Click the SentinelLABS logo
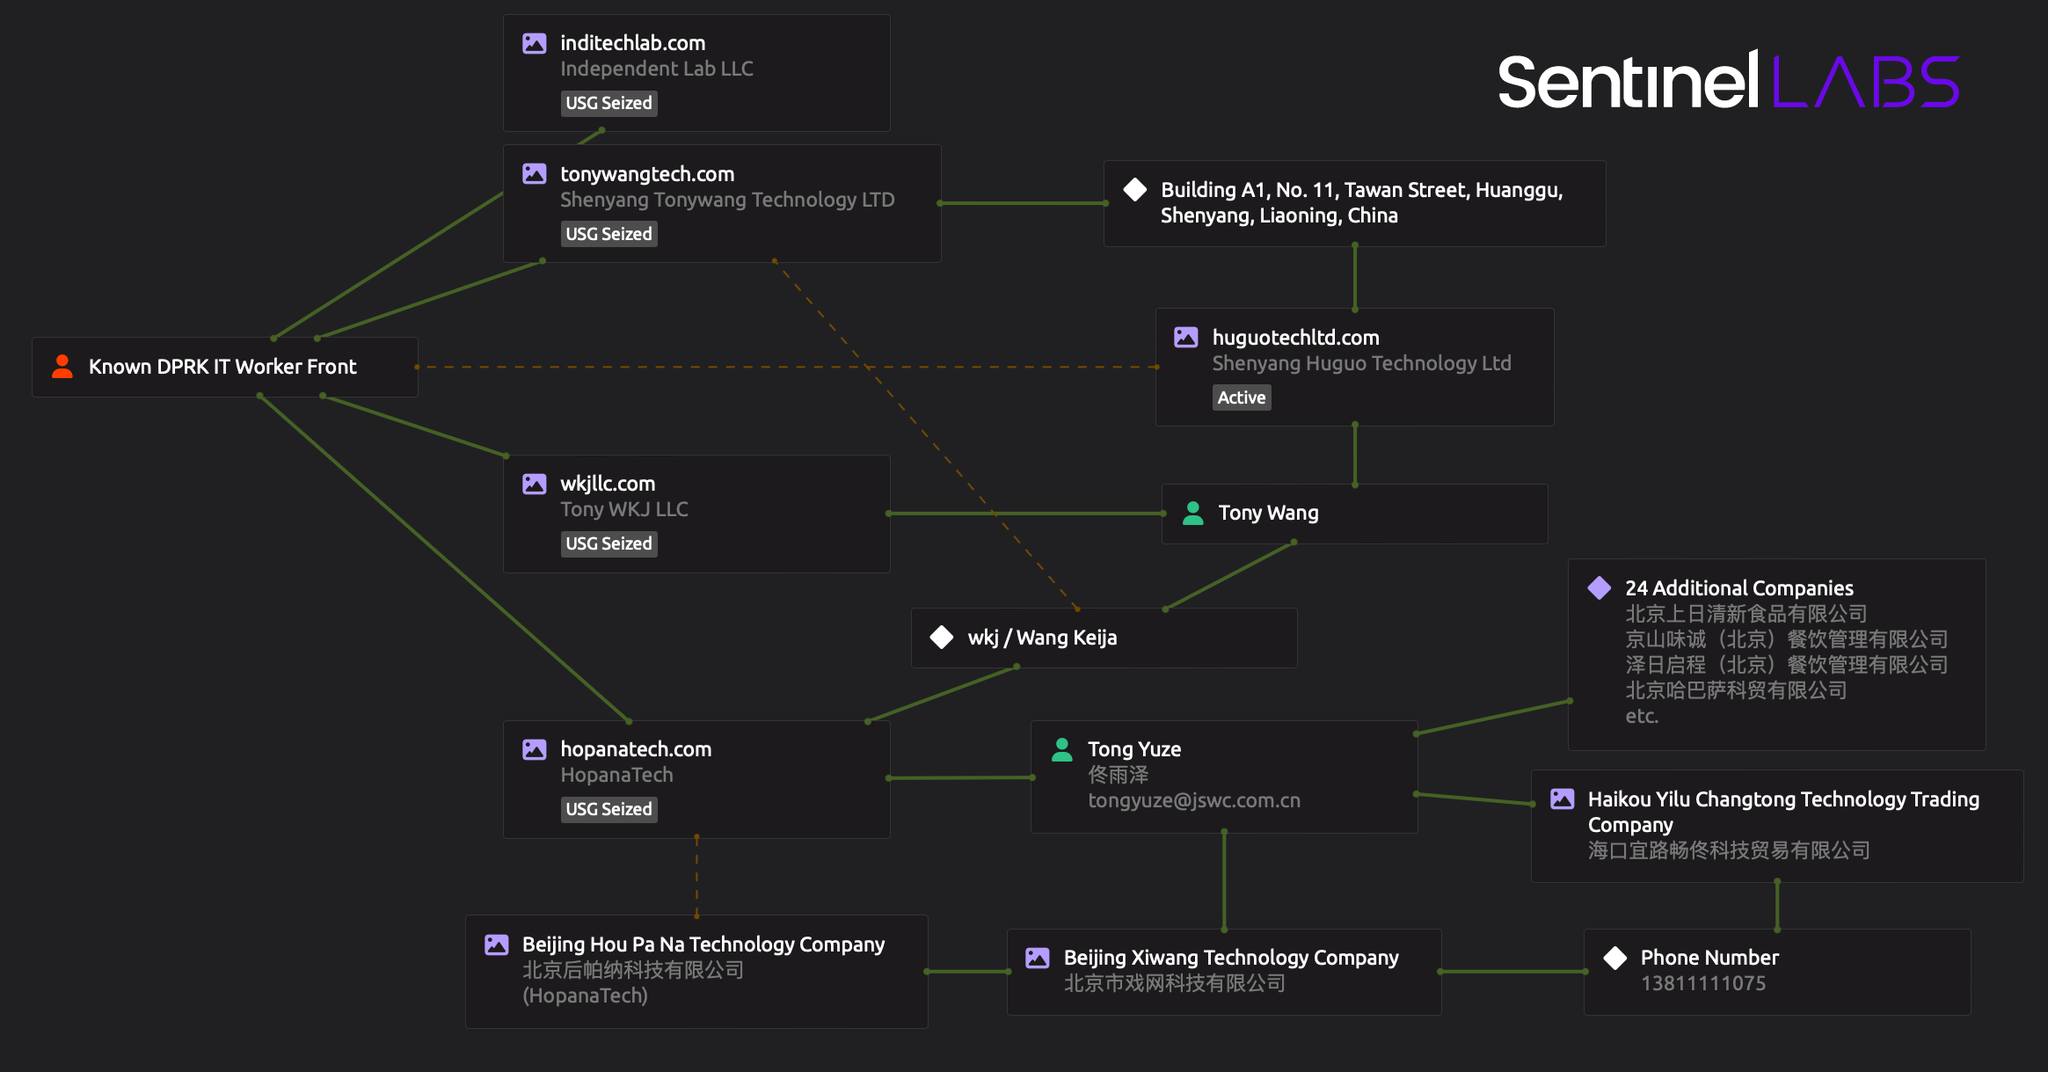Viewport: 2048px width, 1072px height. (x=1727, y=82)
